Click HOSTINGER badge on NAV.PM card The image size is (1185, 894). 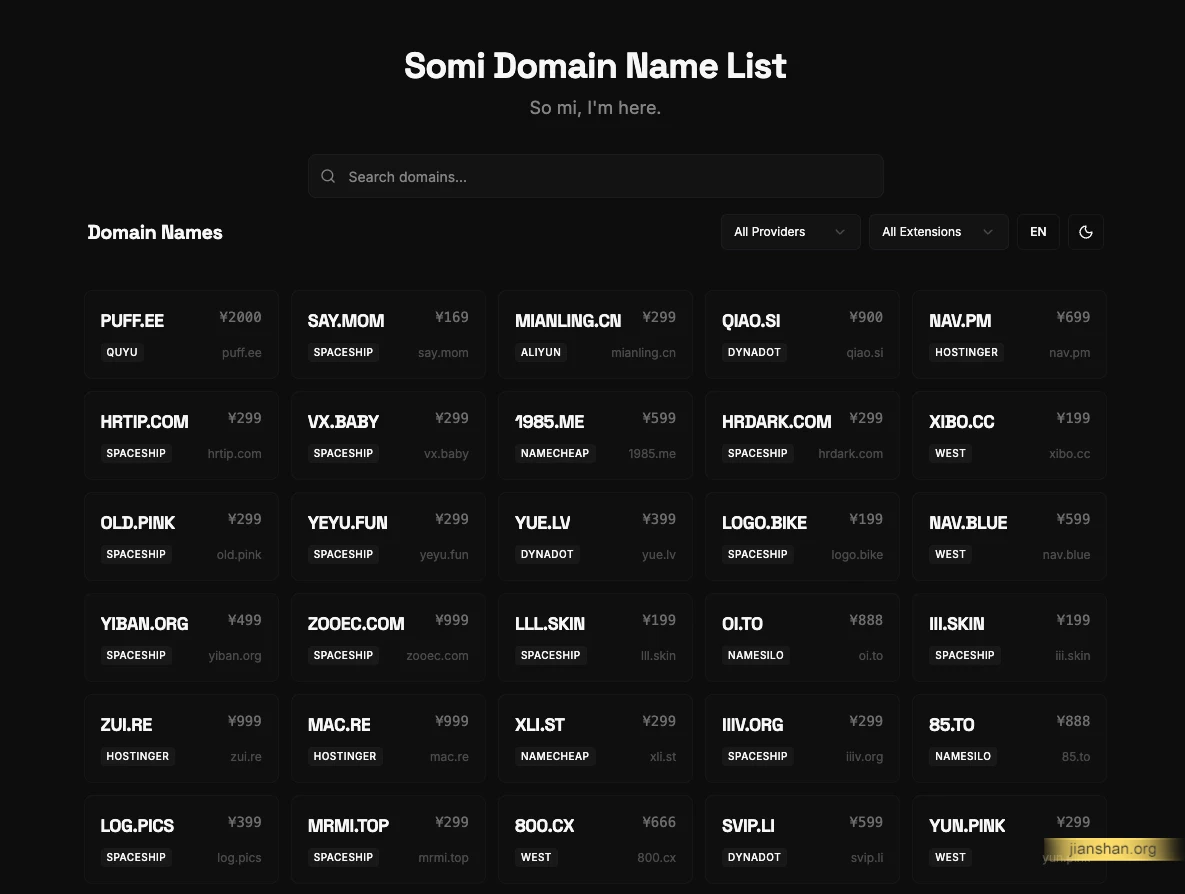click(x=967, y=352)
